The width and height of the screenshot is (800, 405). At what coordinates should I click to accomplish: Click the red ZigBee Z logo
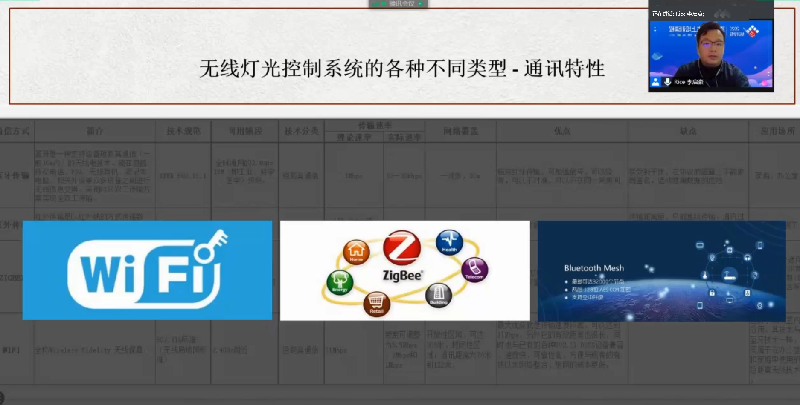pyautogui.click(x=402, y=248)
